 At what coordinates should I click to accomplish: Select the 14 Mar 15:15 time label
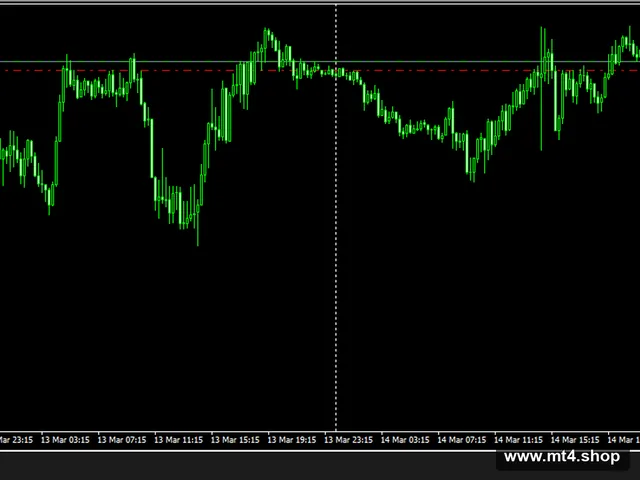tap(576, 440)
